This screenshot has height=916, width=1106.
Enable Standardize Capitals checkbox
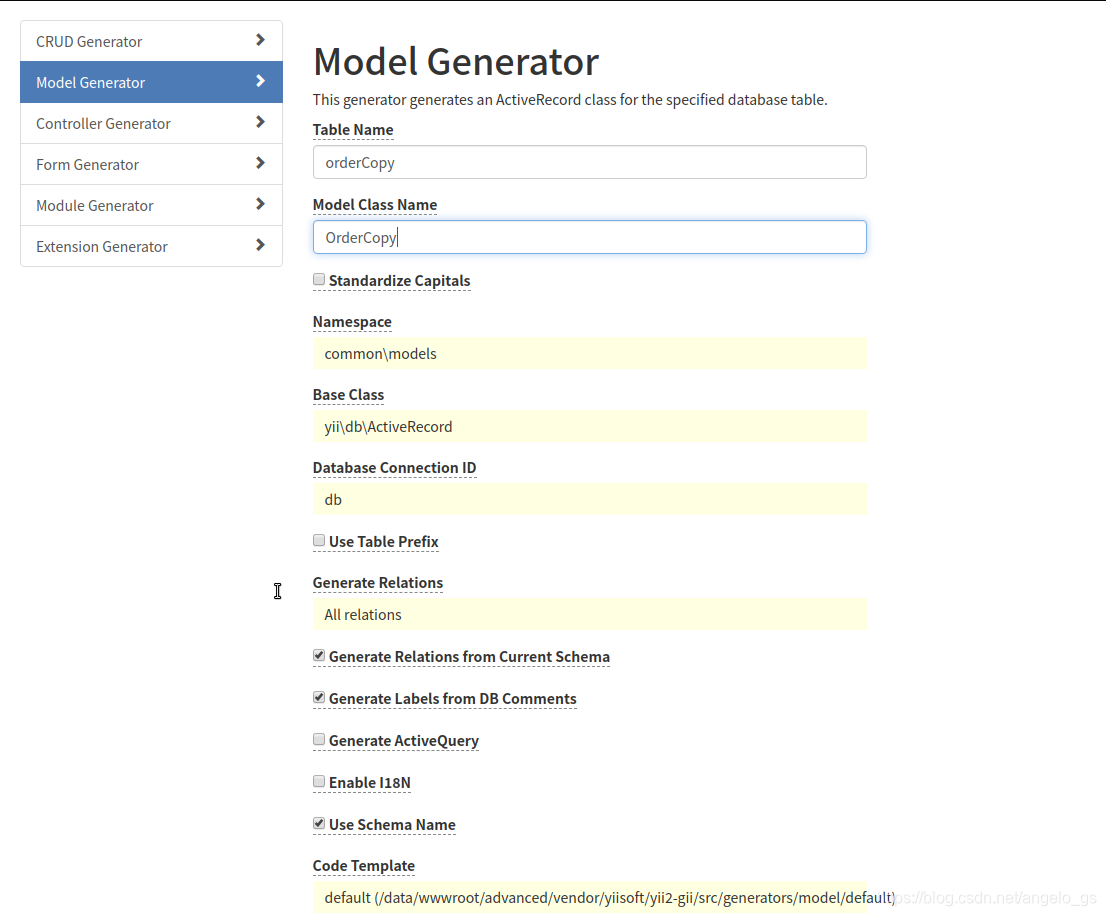tap(319, 280)
